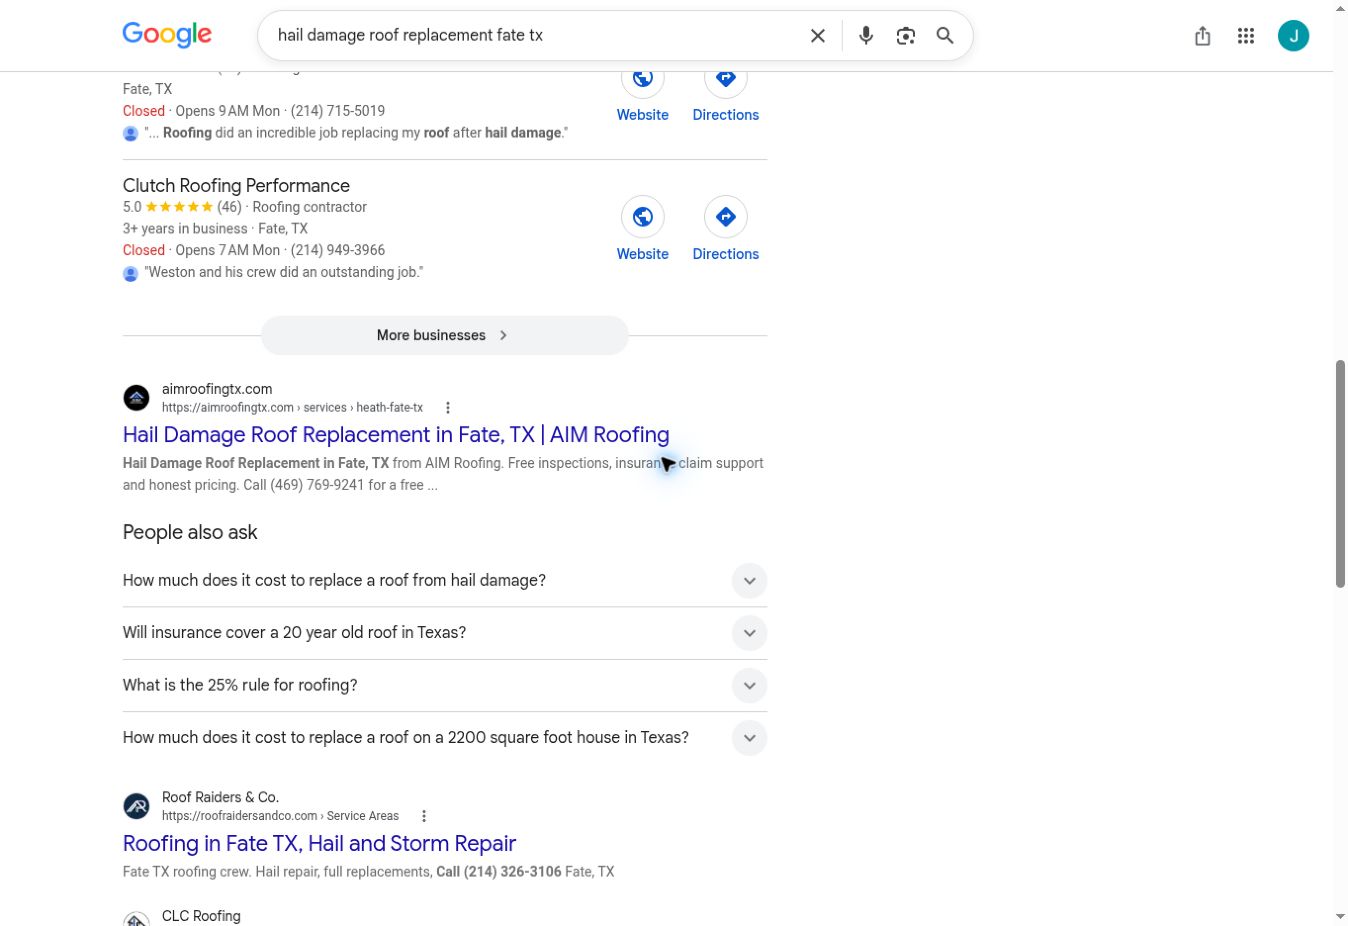
Task: Start a voice search with microphone
Action: coord(866,36)
